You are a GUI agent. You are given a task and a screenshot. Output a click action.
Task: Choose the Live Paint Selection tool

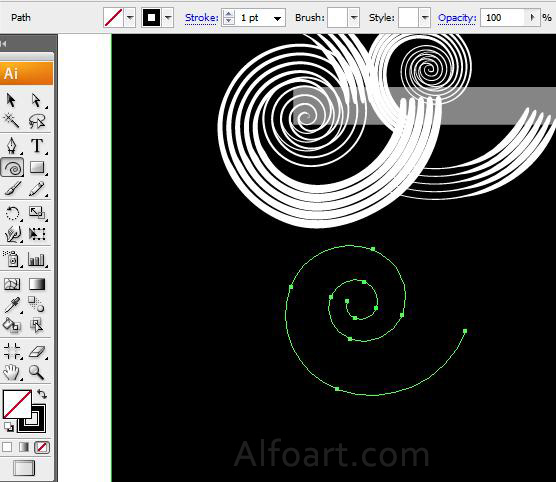(x=37, y=325)
